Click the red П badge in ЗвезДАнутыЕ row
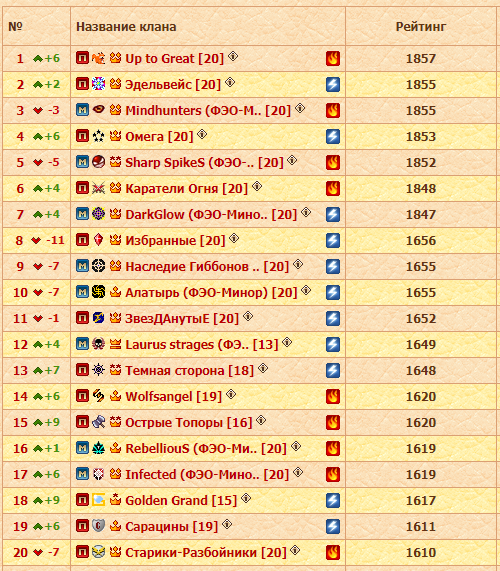 [x=83, y=318]
